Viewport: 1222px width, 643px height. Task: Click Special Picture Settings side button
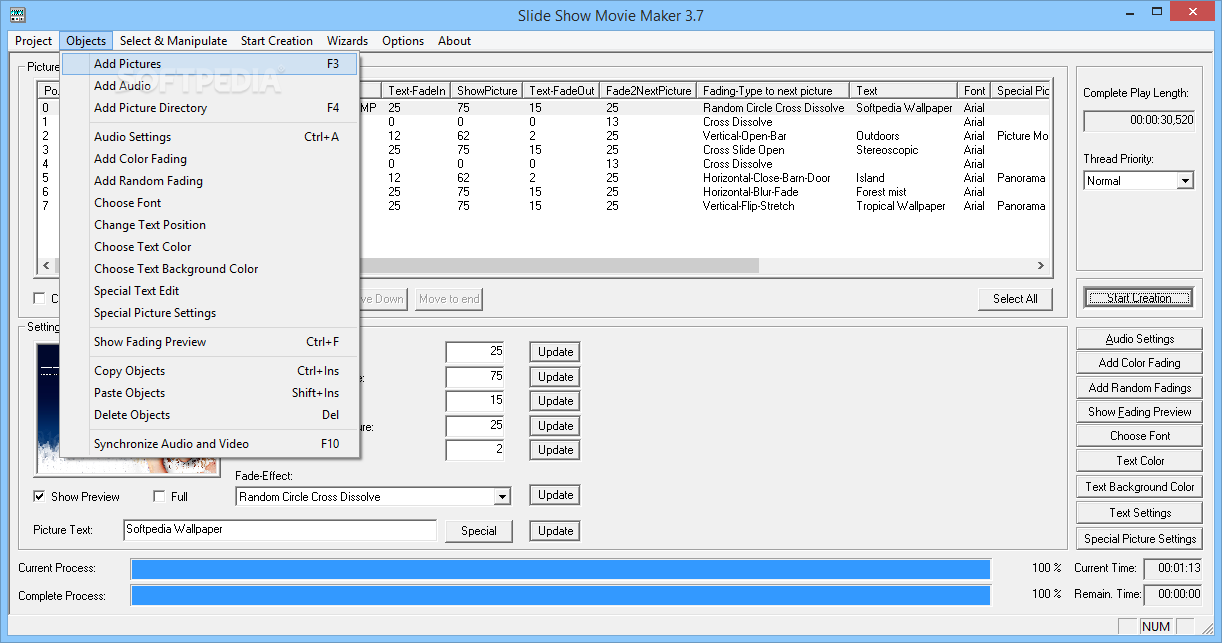[x=1140, y=539]
